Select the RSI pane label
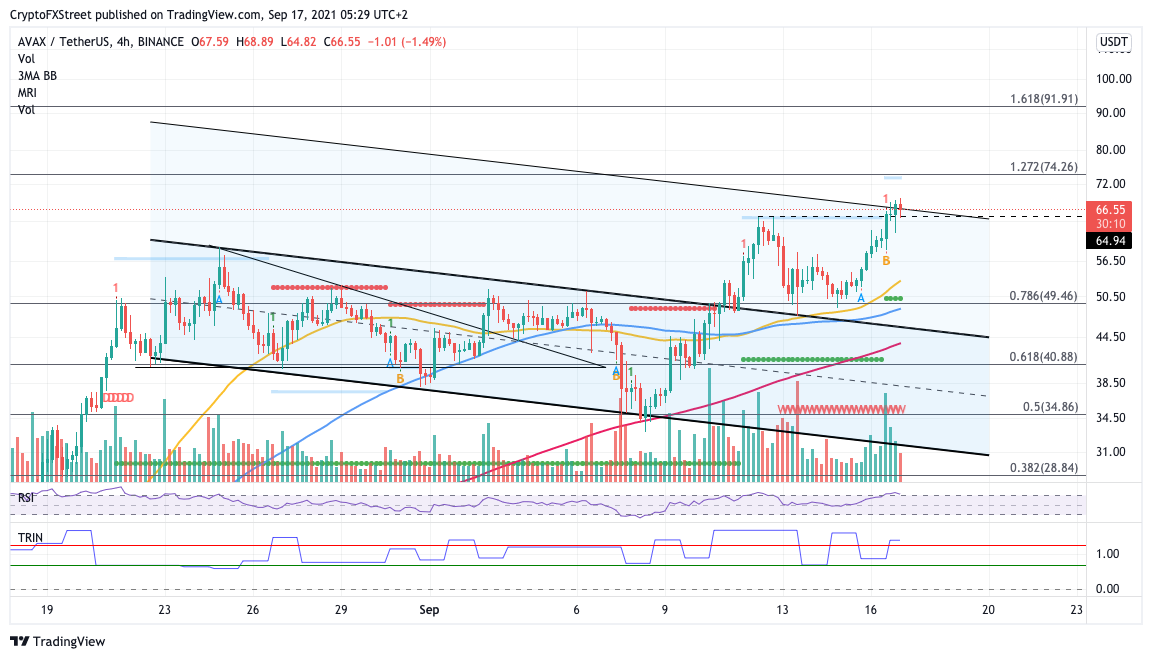Viewport: 1152px width, 659px height. (x=26, y=497)
